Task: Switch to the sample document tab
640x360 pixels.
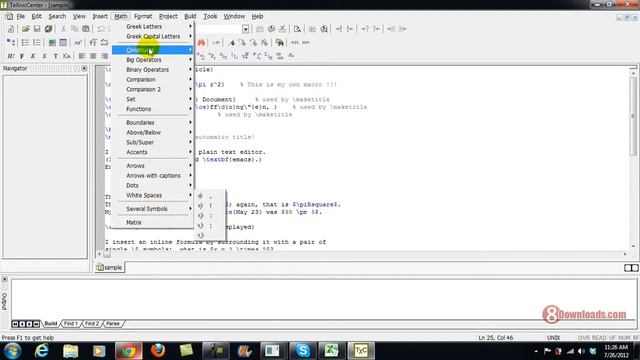Action: (x=109, y=267)
